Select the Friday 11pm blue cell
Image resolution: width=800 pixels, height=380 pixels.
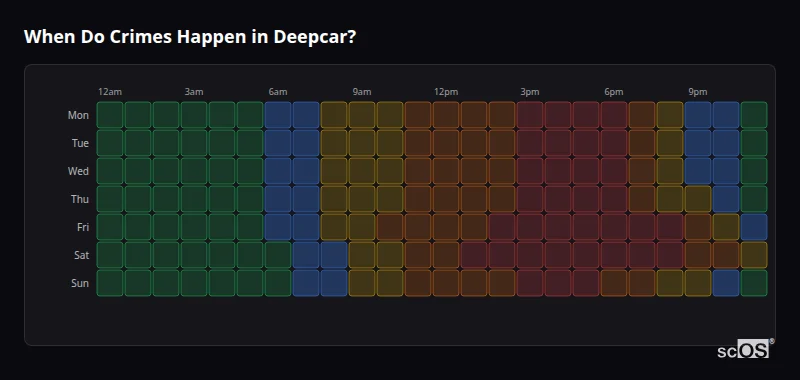pyautogui.click(x=754, y=227)
